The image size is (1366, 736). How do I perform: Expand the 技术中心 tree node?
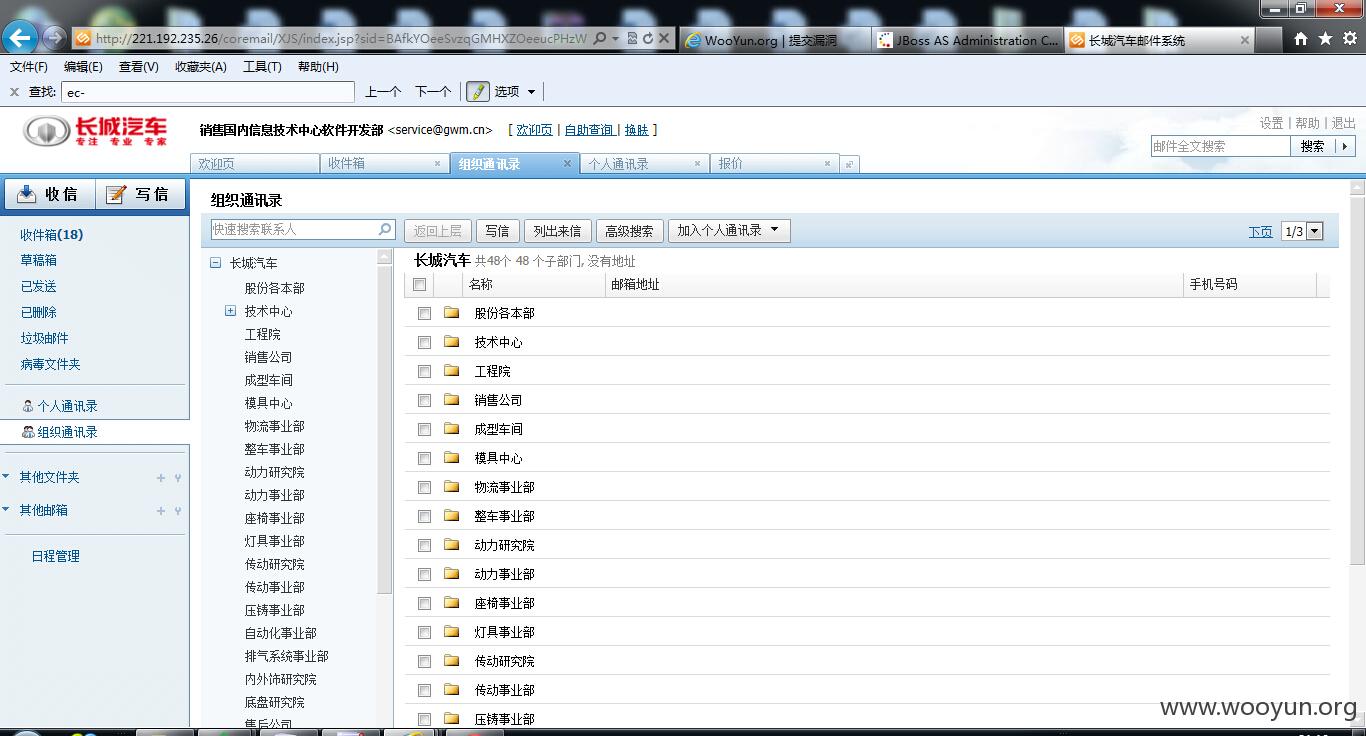pyautogui.click(x=230, y=311)
